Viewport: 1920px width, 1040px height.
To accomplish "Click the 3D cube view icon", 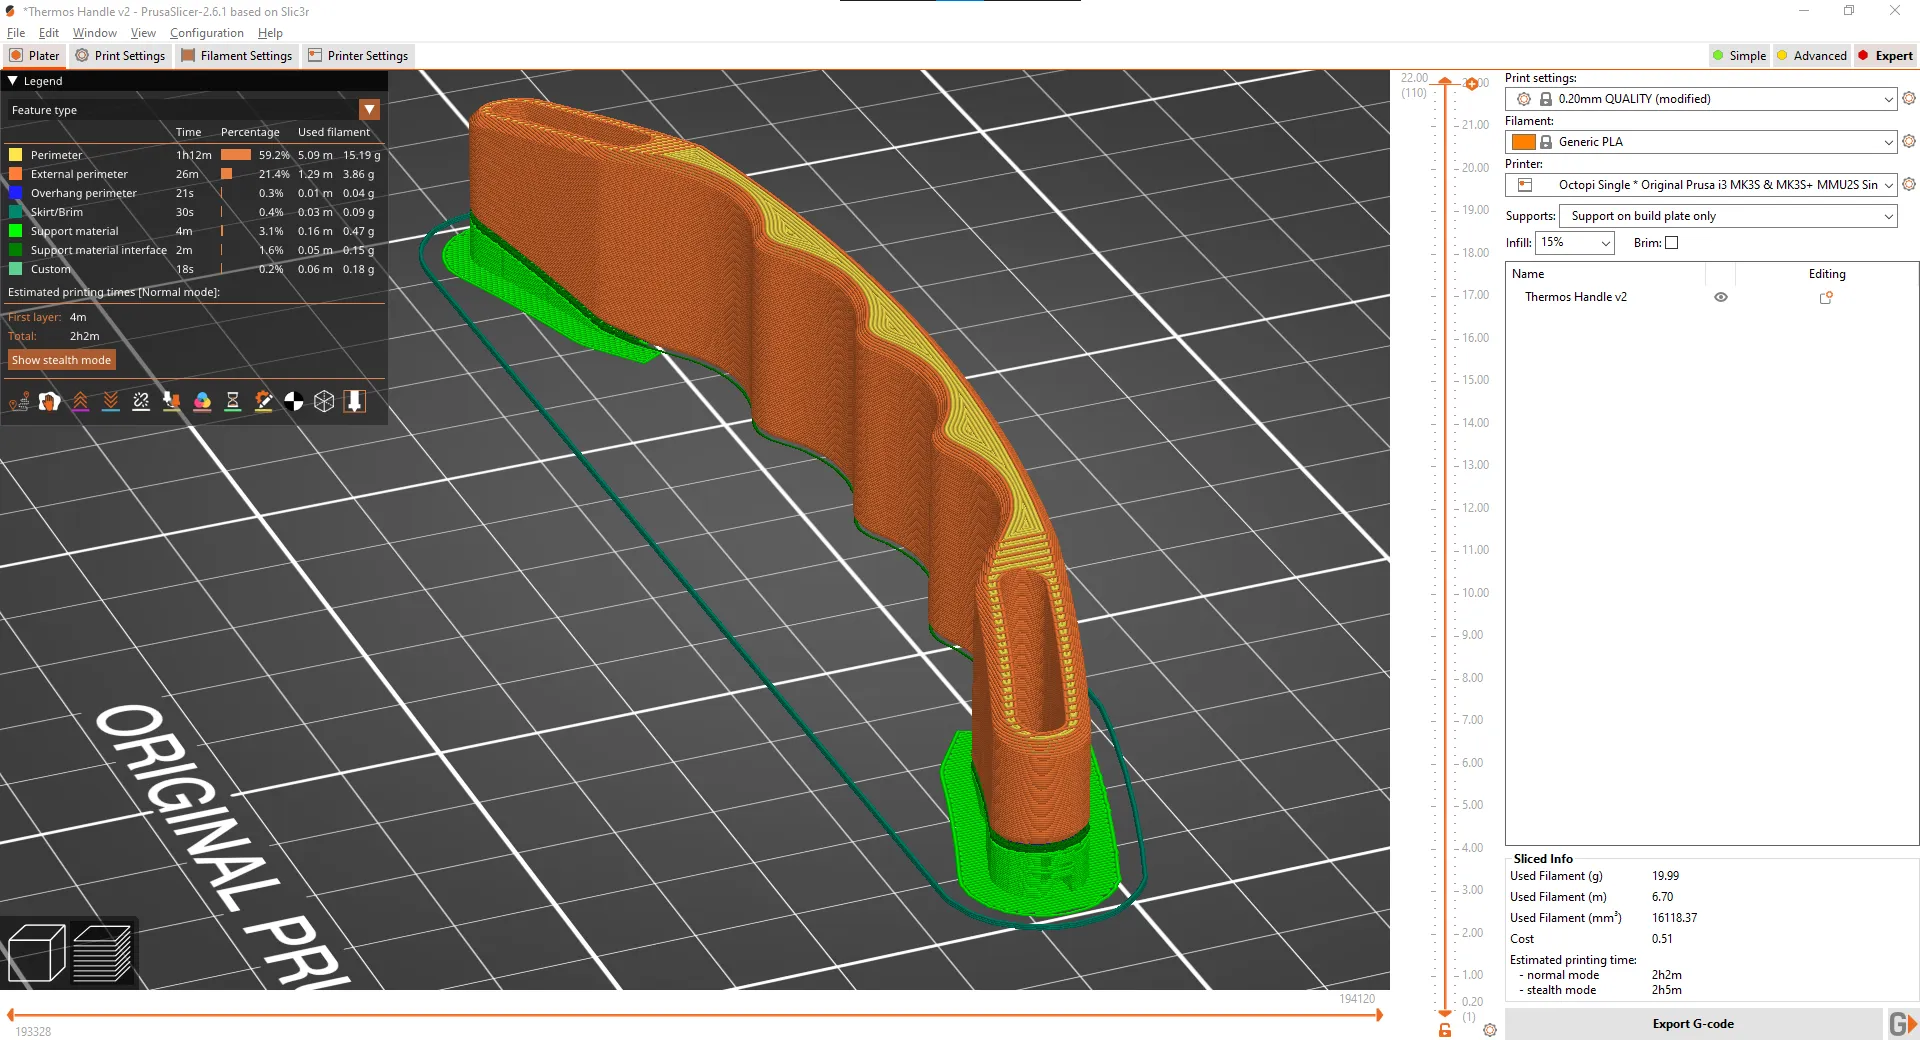I will [36, 952].
